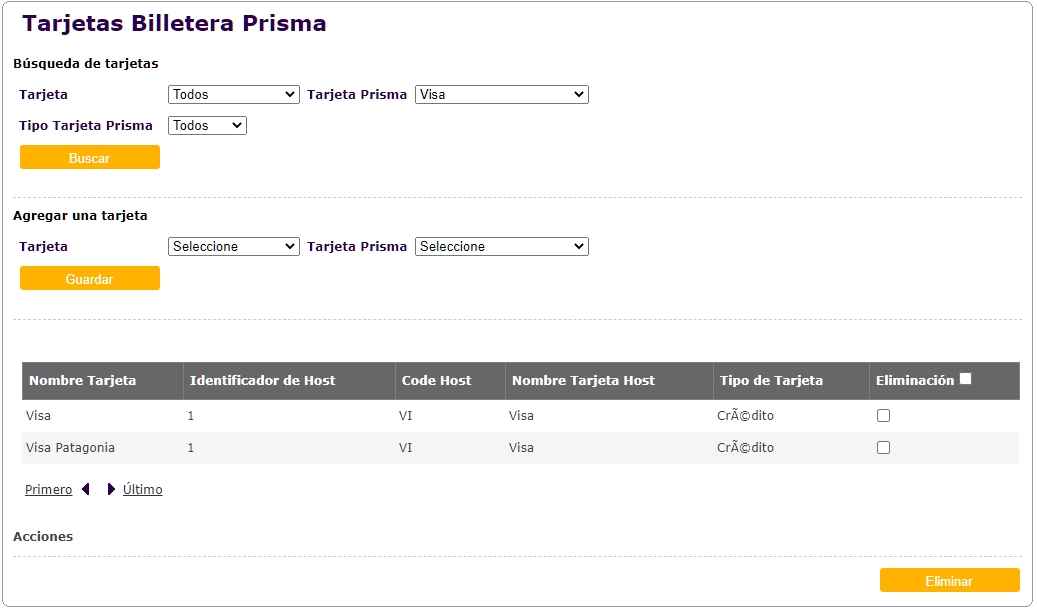Click the Eliminar button
The width and height of the screenshot is (1037, 608).
[949, 581]
